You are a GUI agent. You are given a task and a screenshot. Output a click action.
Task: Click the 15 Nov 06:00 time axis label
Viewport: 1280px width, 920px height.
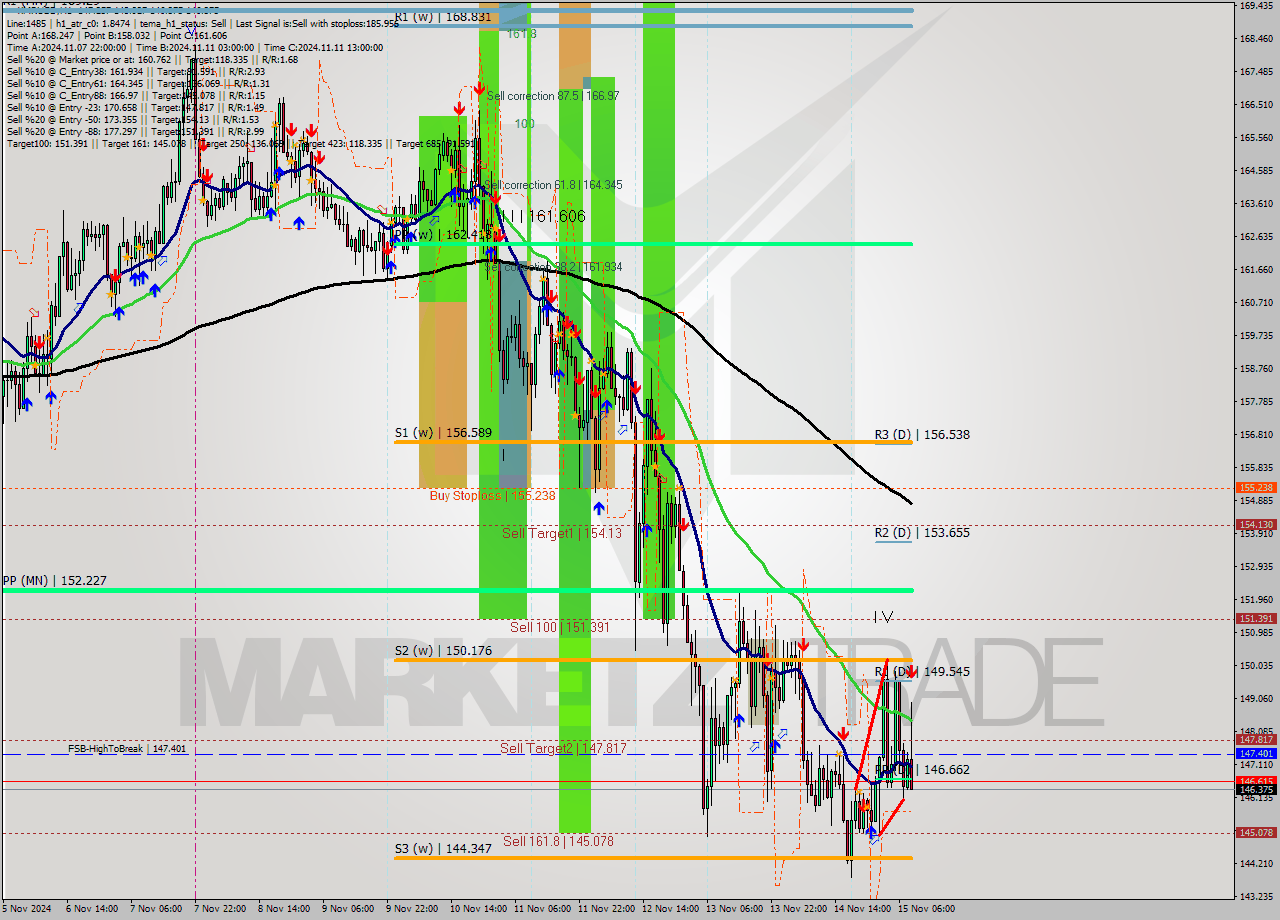925,909
